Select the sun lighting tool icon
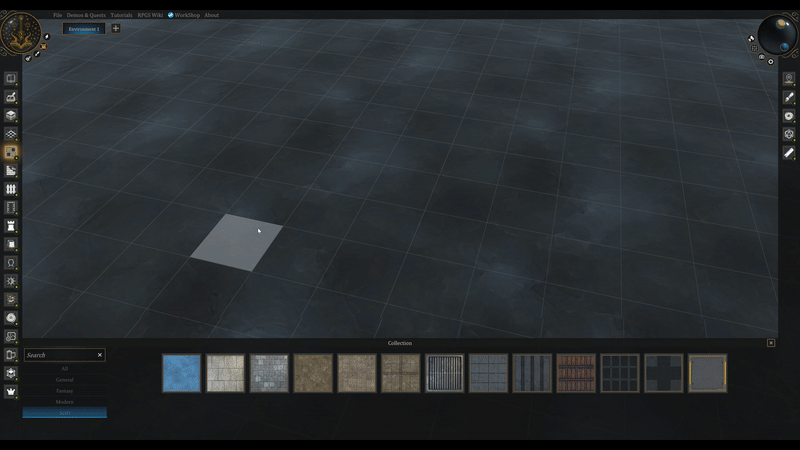This screenshot has height=450, width=800. pos(11,281)
